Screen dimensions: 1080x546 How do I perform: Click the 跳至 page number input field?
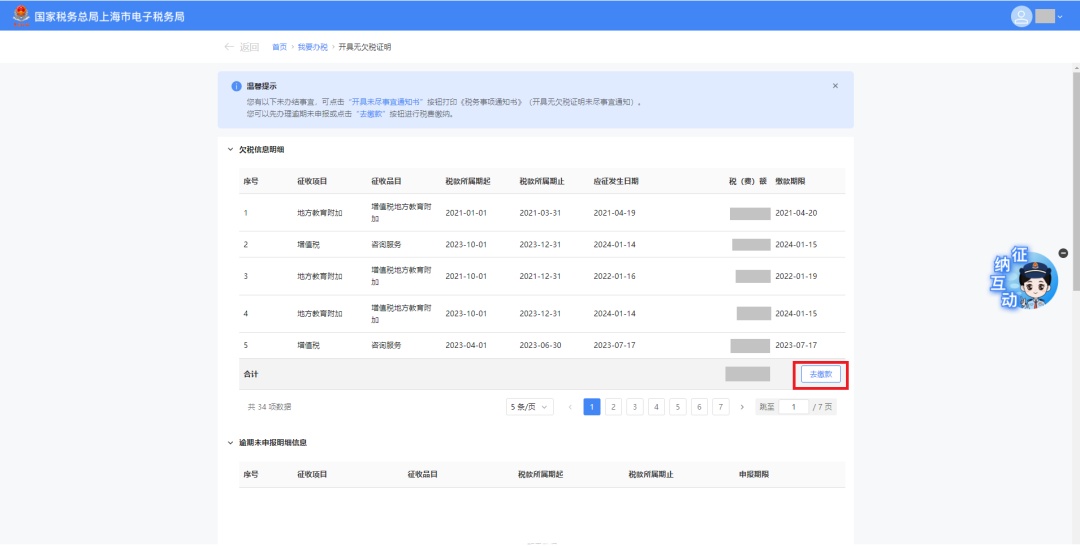[x=793, y=407]
